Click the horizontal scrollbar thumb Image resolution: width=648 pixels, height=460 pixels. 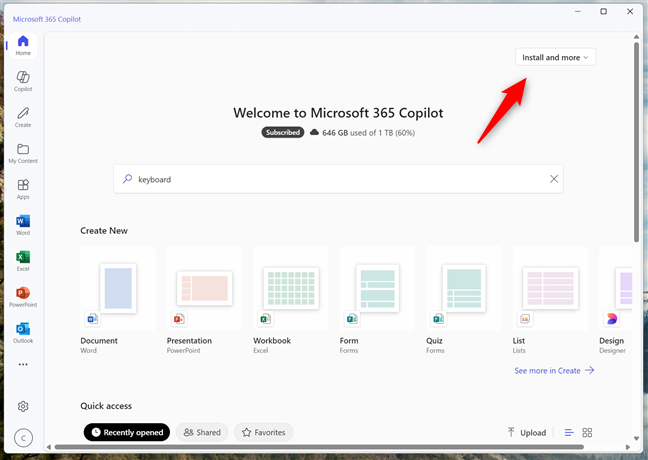click(x=319, y=447)
